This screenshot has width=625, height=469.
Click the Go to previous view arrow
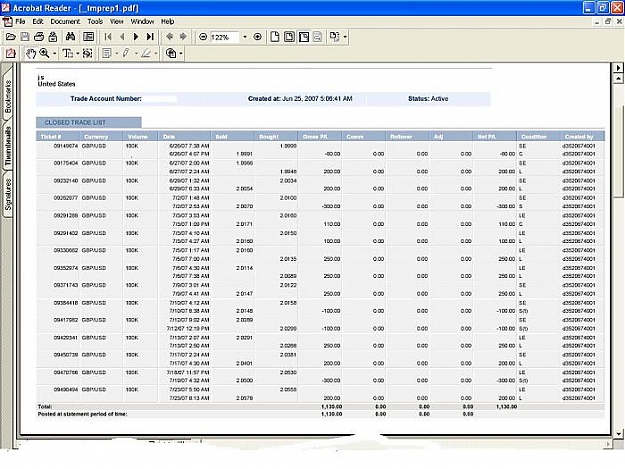169,37
